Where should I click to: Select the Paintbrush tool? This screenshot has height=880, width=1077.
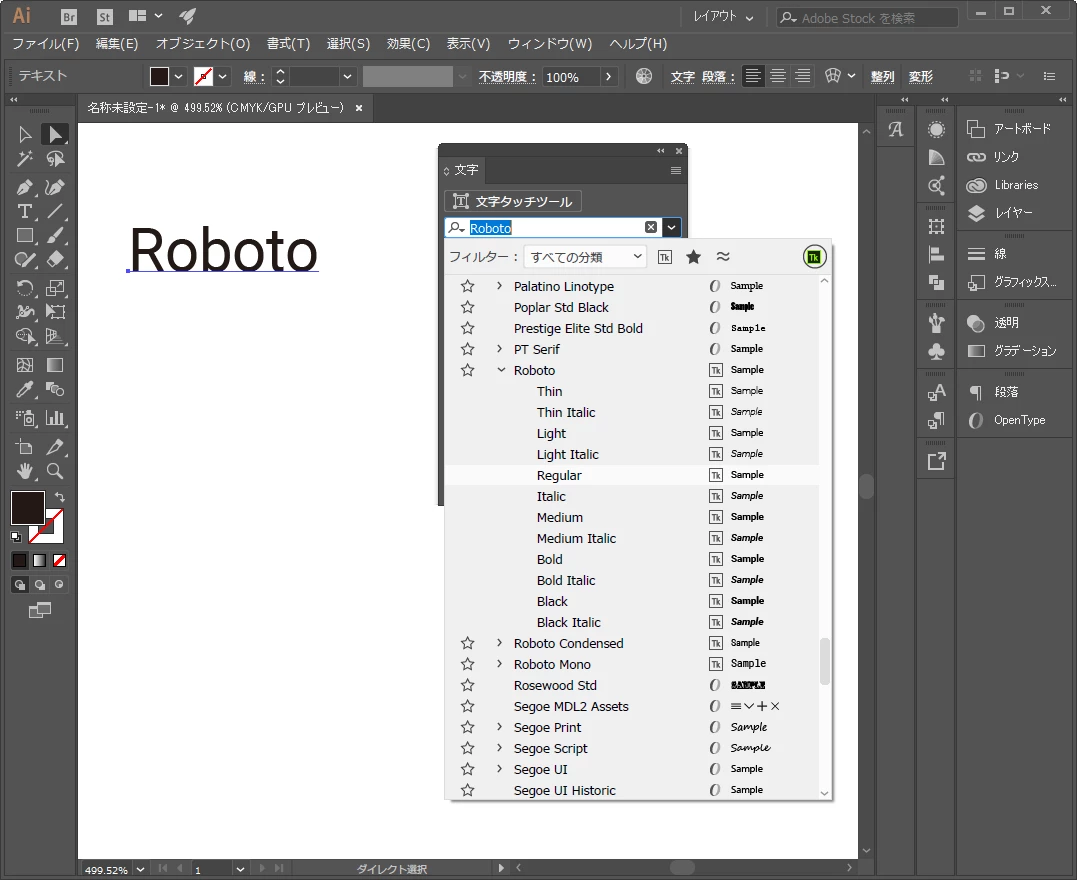coord(55,236)
